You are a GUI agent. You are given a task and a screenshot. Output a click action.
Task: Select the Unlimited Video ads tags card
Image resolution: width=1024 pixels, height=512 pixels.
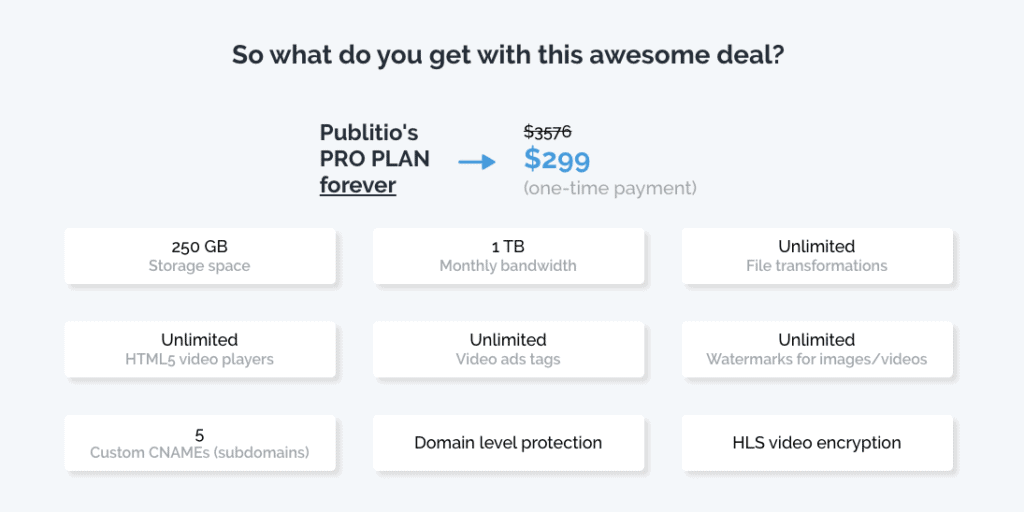pyautogui.click(x=509, y=349)
